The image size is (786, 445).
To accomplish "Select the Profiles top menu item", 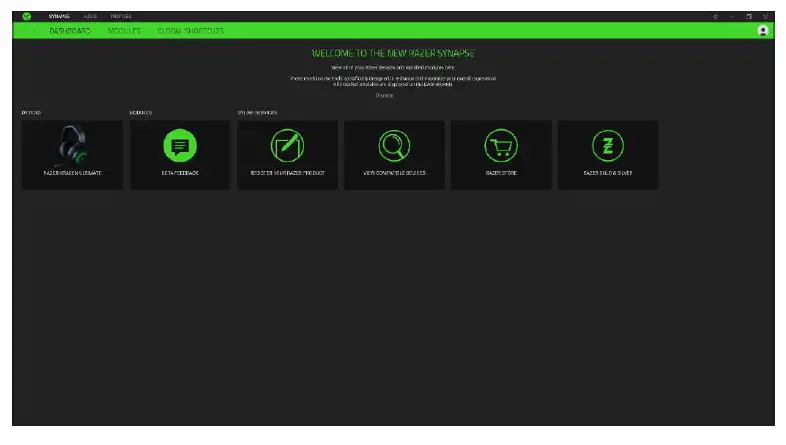I will (x=121, y=17).
